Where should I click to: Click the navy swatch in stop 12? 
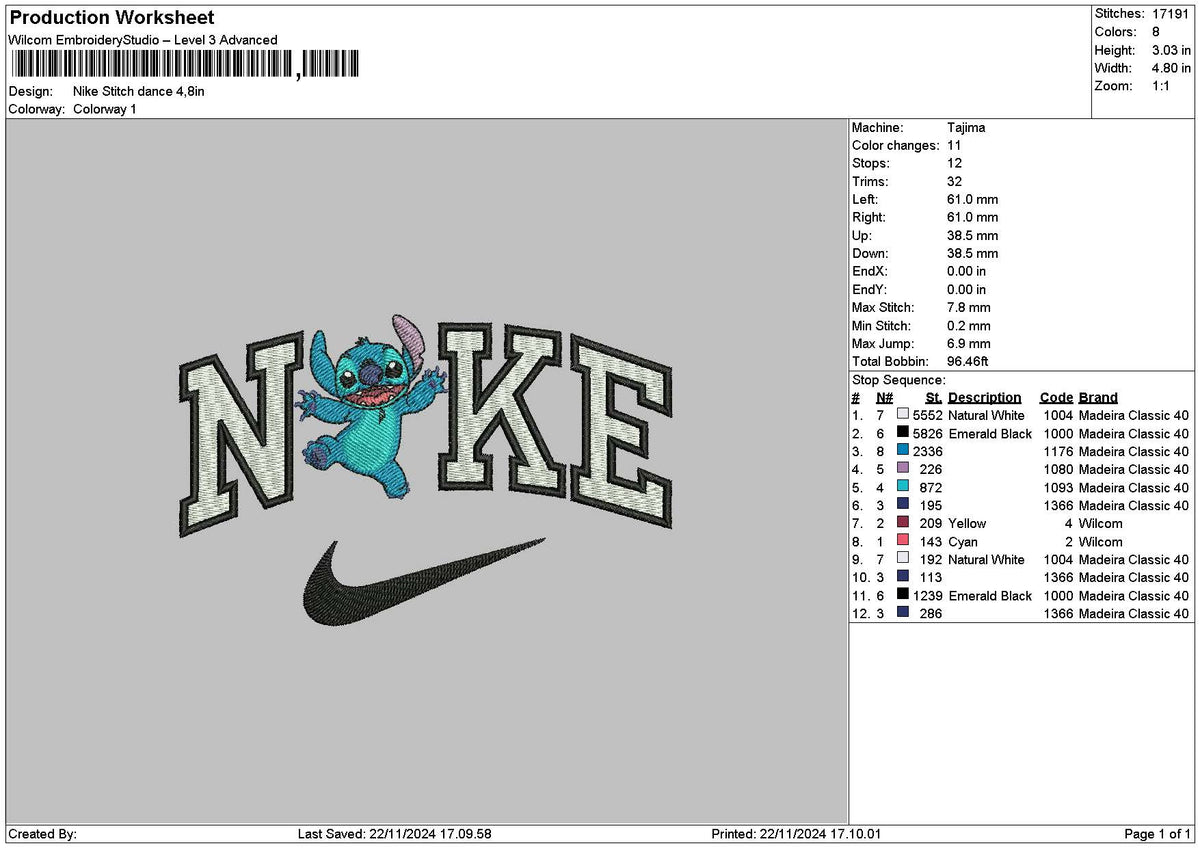(903, 613)
